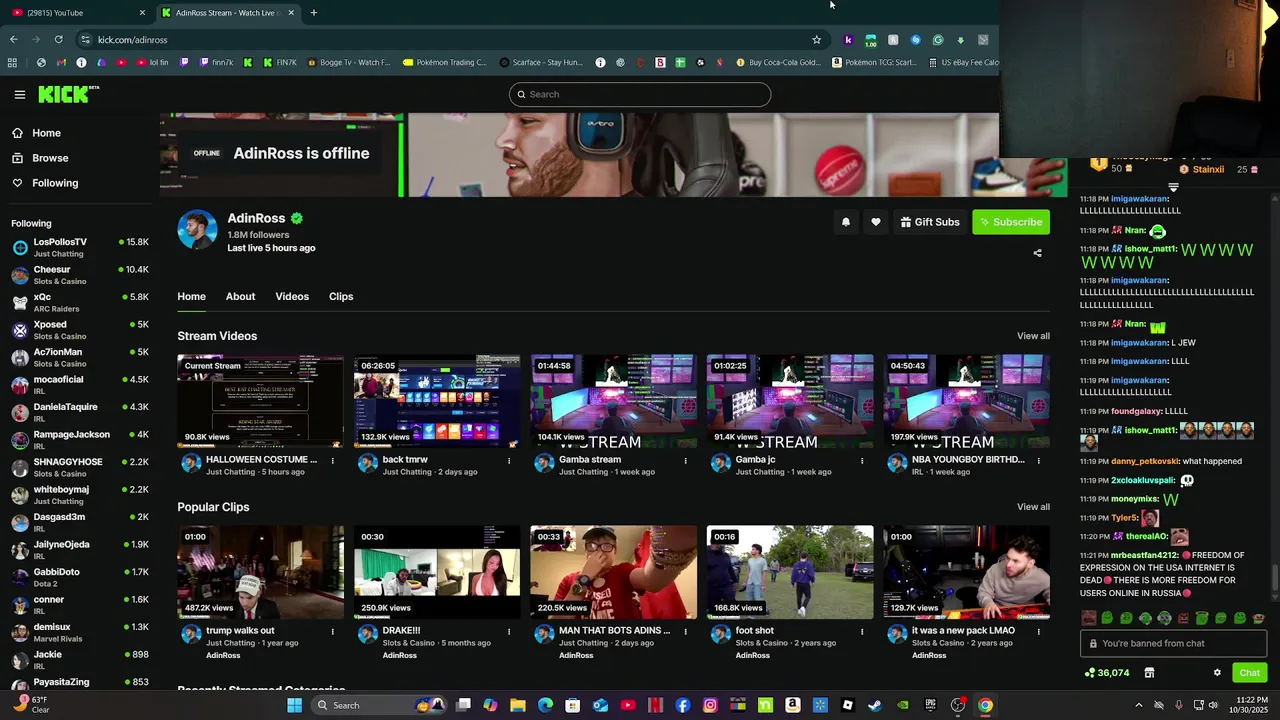This screenshot has width=1280, height=720.
Task: Open LosPollosTV in Following list
Action: [80, 247]
